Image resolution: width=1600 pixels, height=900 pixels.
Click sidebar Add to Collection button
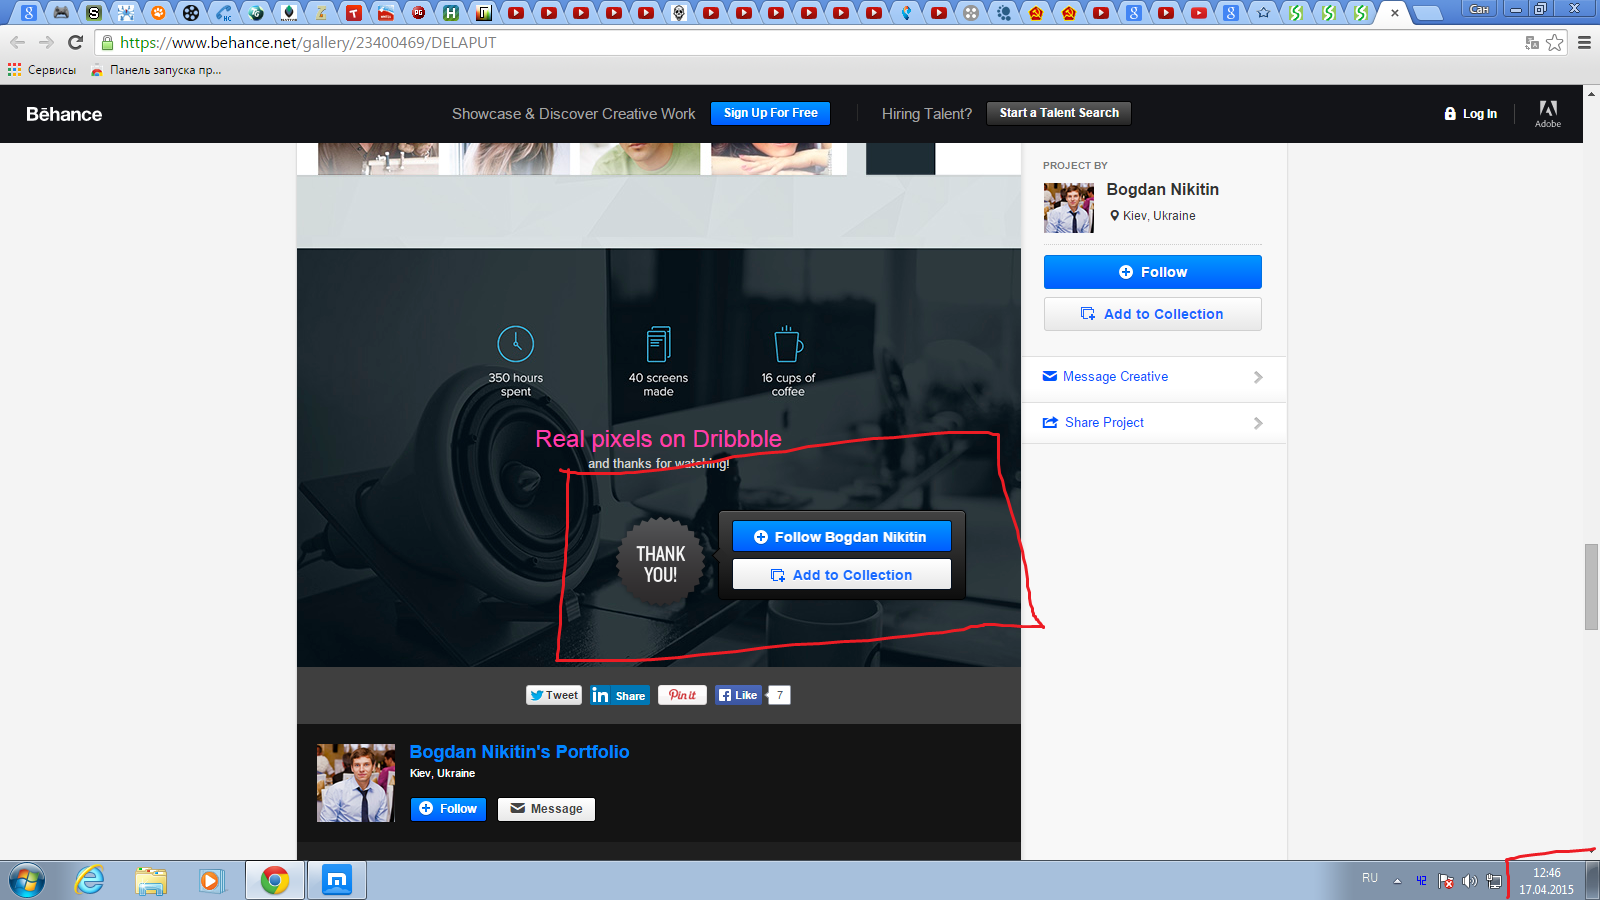1152,314
